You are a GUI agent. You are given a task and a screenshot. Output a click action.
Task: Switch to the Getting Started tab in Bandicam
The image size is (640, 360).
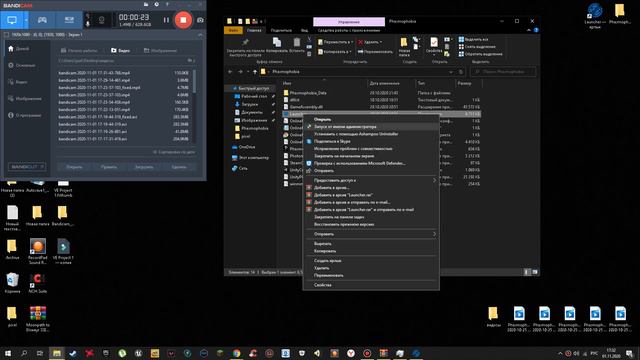click(x=79, y=51)
